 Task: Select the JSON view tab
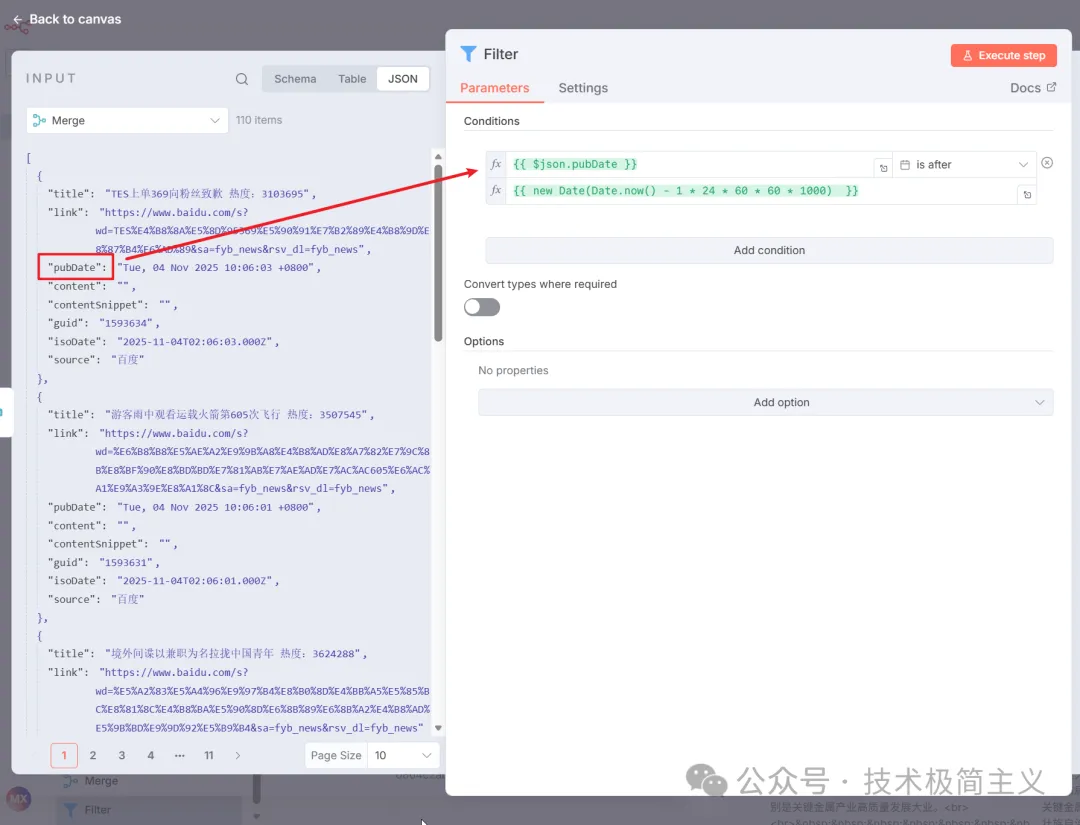402,79
